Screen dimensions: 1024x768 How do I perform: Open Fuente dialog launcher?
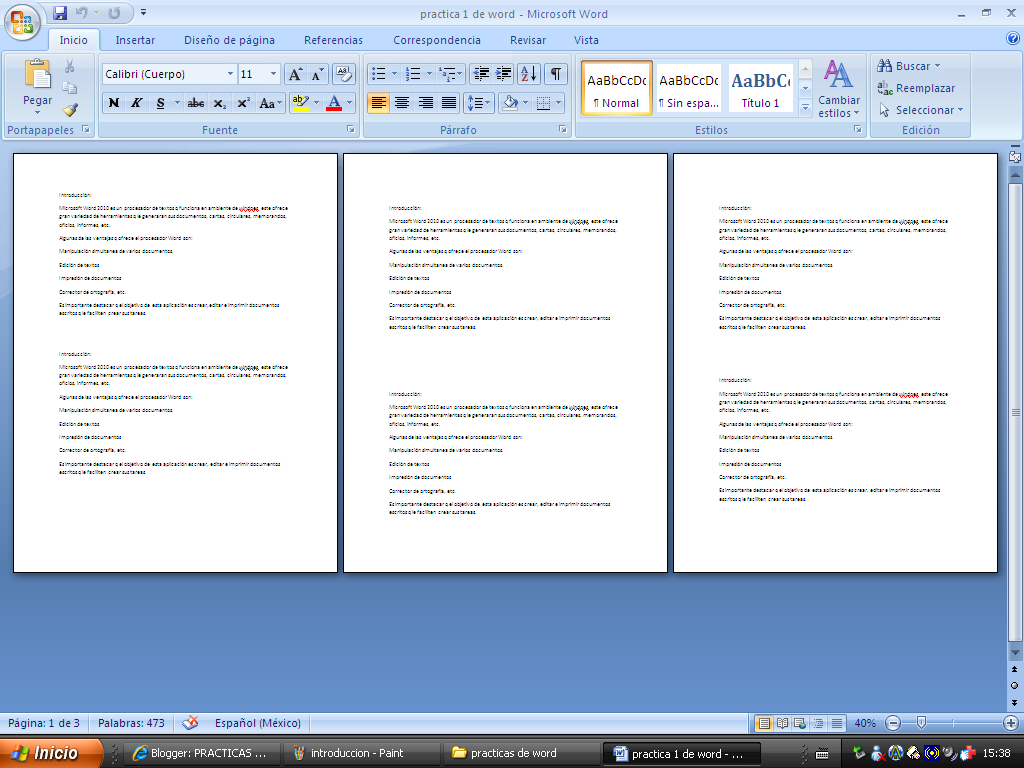[351, 129]
